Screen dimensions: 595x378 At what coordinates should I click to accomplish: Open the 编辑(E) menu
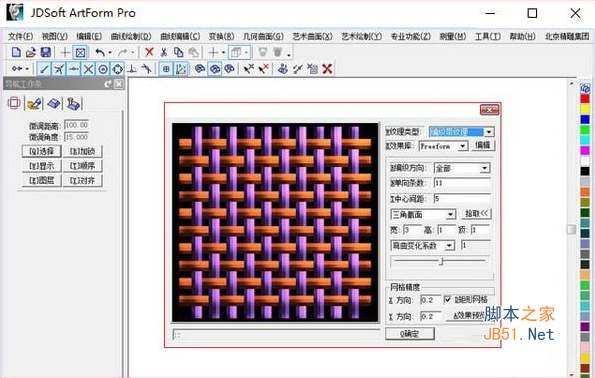coord(89,36)
